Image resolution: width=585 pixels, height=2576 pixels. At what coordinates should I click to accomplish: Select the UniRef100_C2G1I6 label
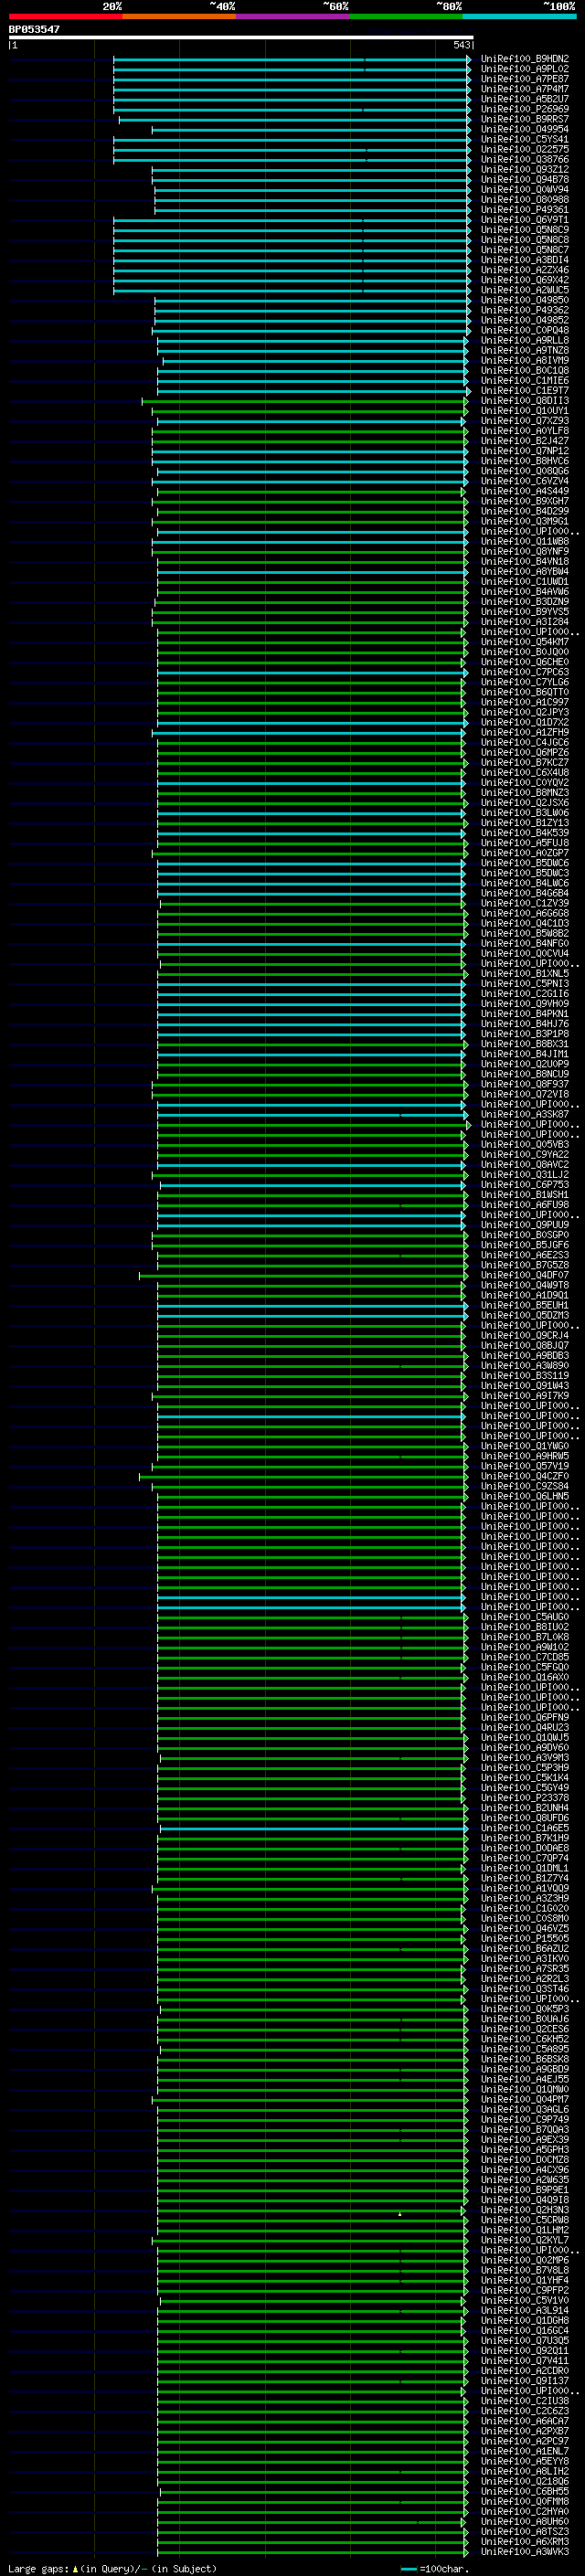coord(524,993)
